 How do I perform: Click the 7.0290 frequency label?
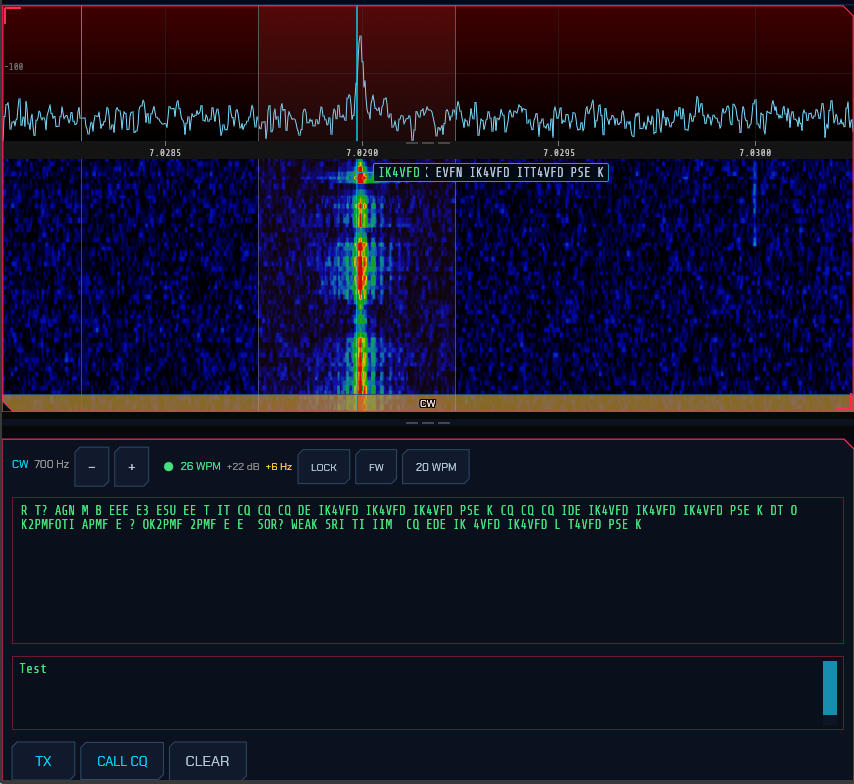(362, 153)
